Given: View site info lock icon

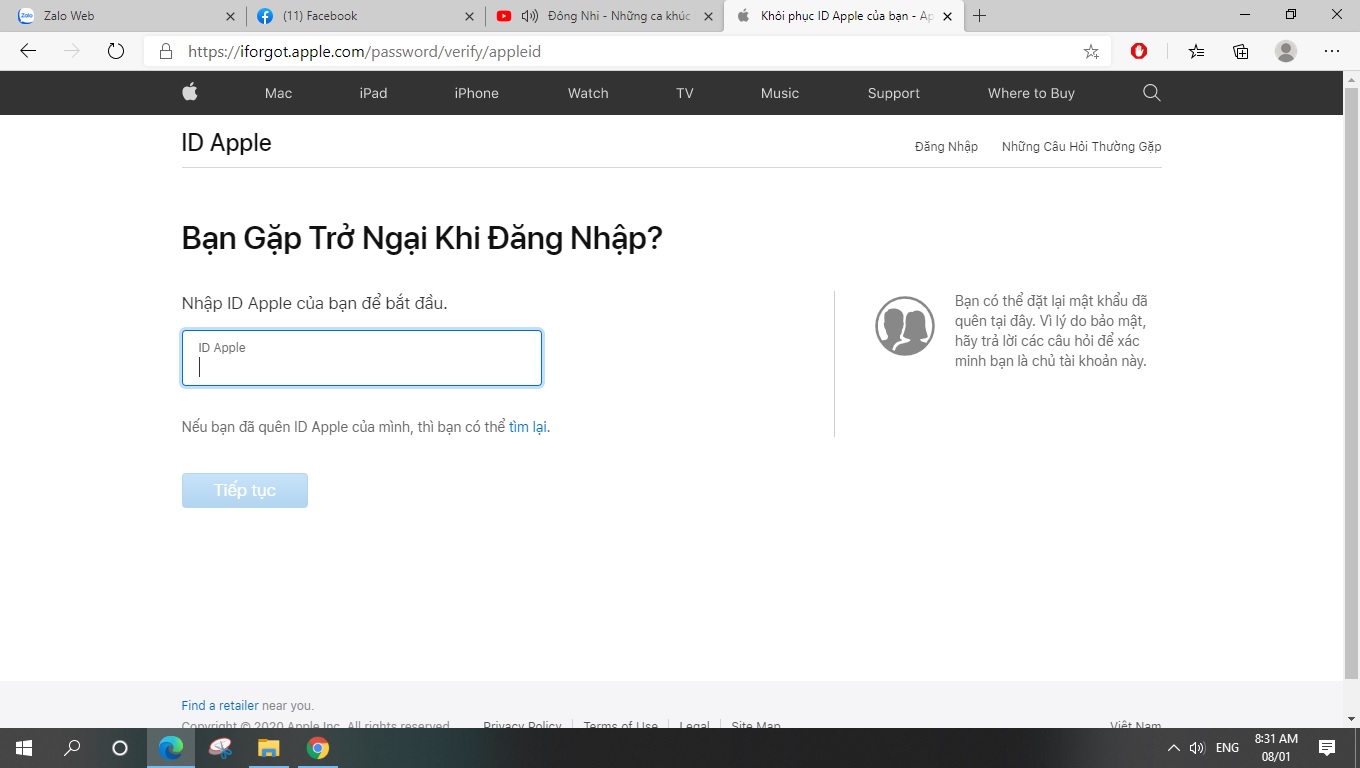Looking at the screenshot, I should [x=166, y=51].
